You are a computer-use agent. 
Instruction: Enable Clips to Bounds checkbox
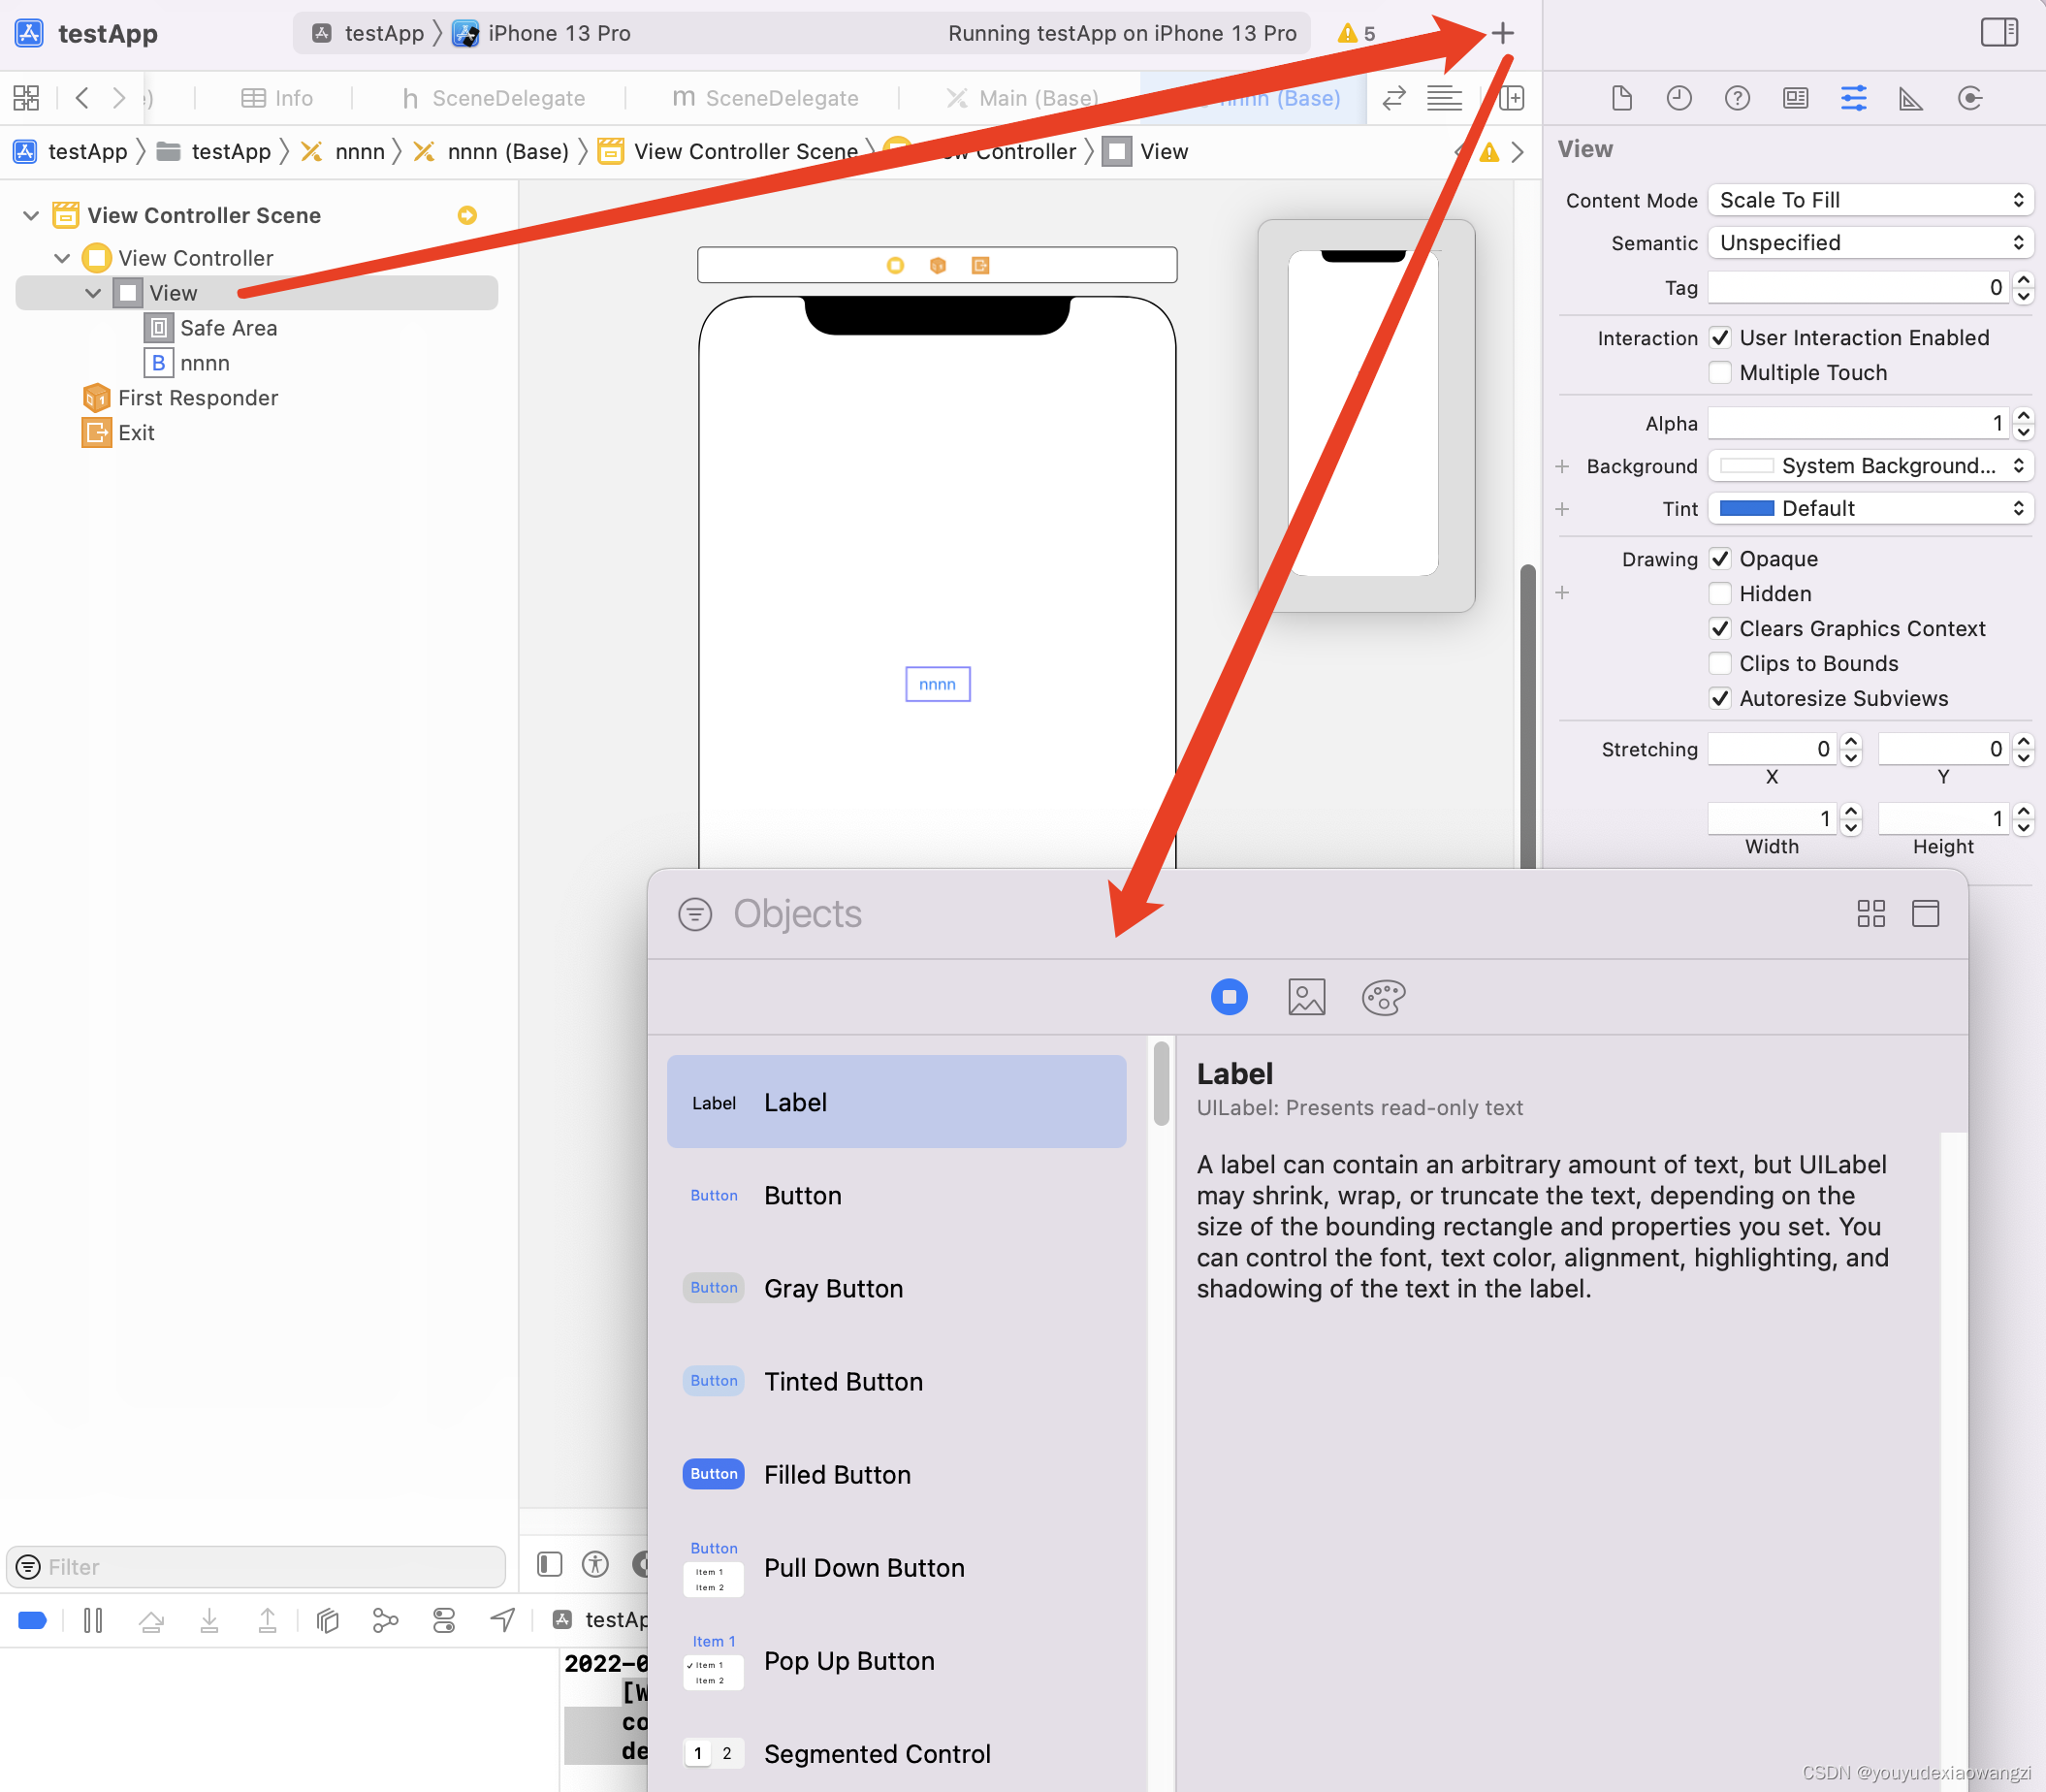coord(1720,664)
